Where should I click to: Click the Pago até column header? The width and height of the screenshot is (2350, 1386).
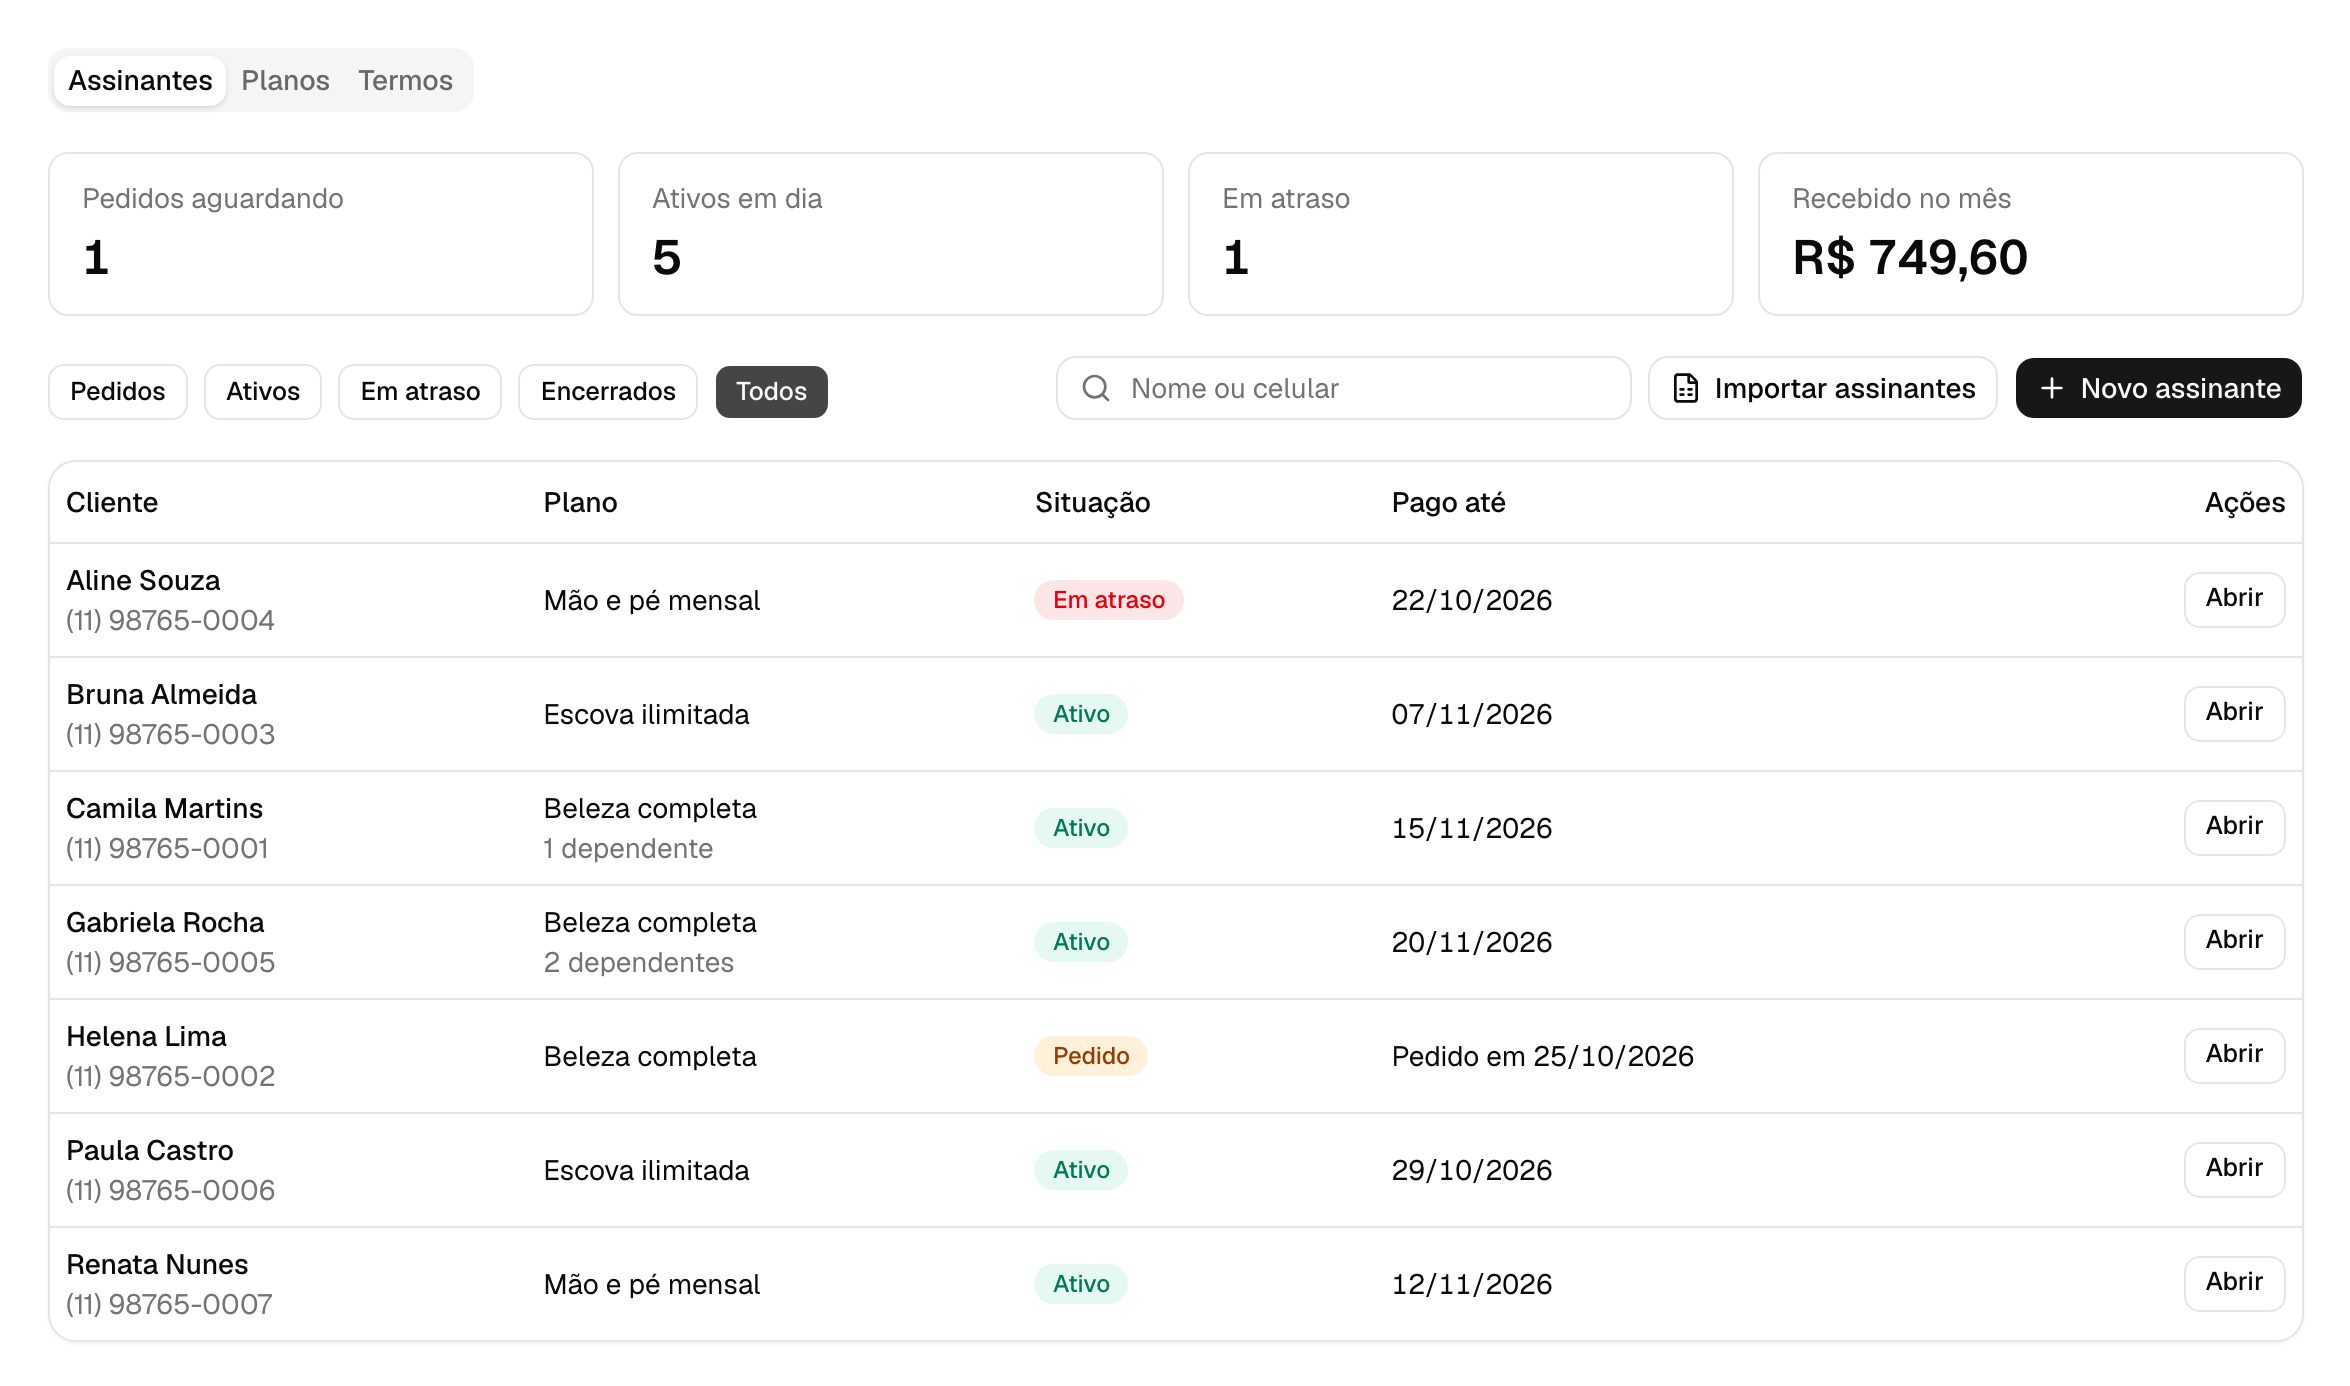(1448, 502)
